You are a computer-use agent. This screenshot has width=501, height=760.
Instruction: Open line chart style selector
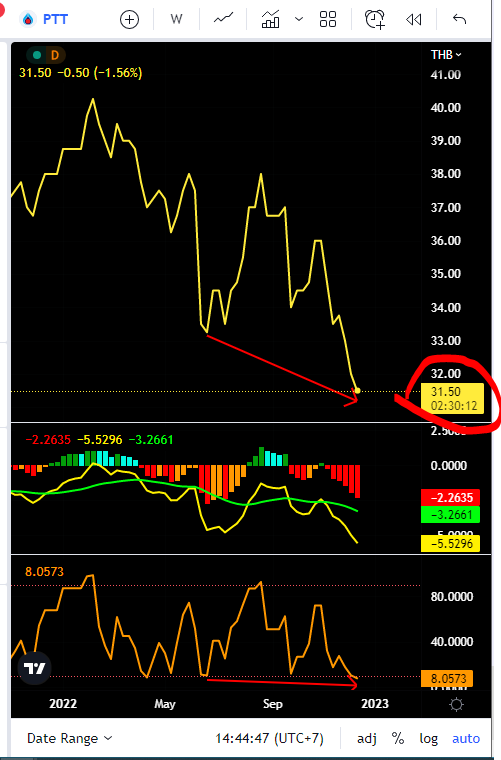(x=223, y=19)
